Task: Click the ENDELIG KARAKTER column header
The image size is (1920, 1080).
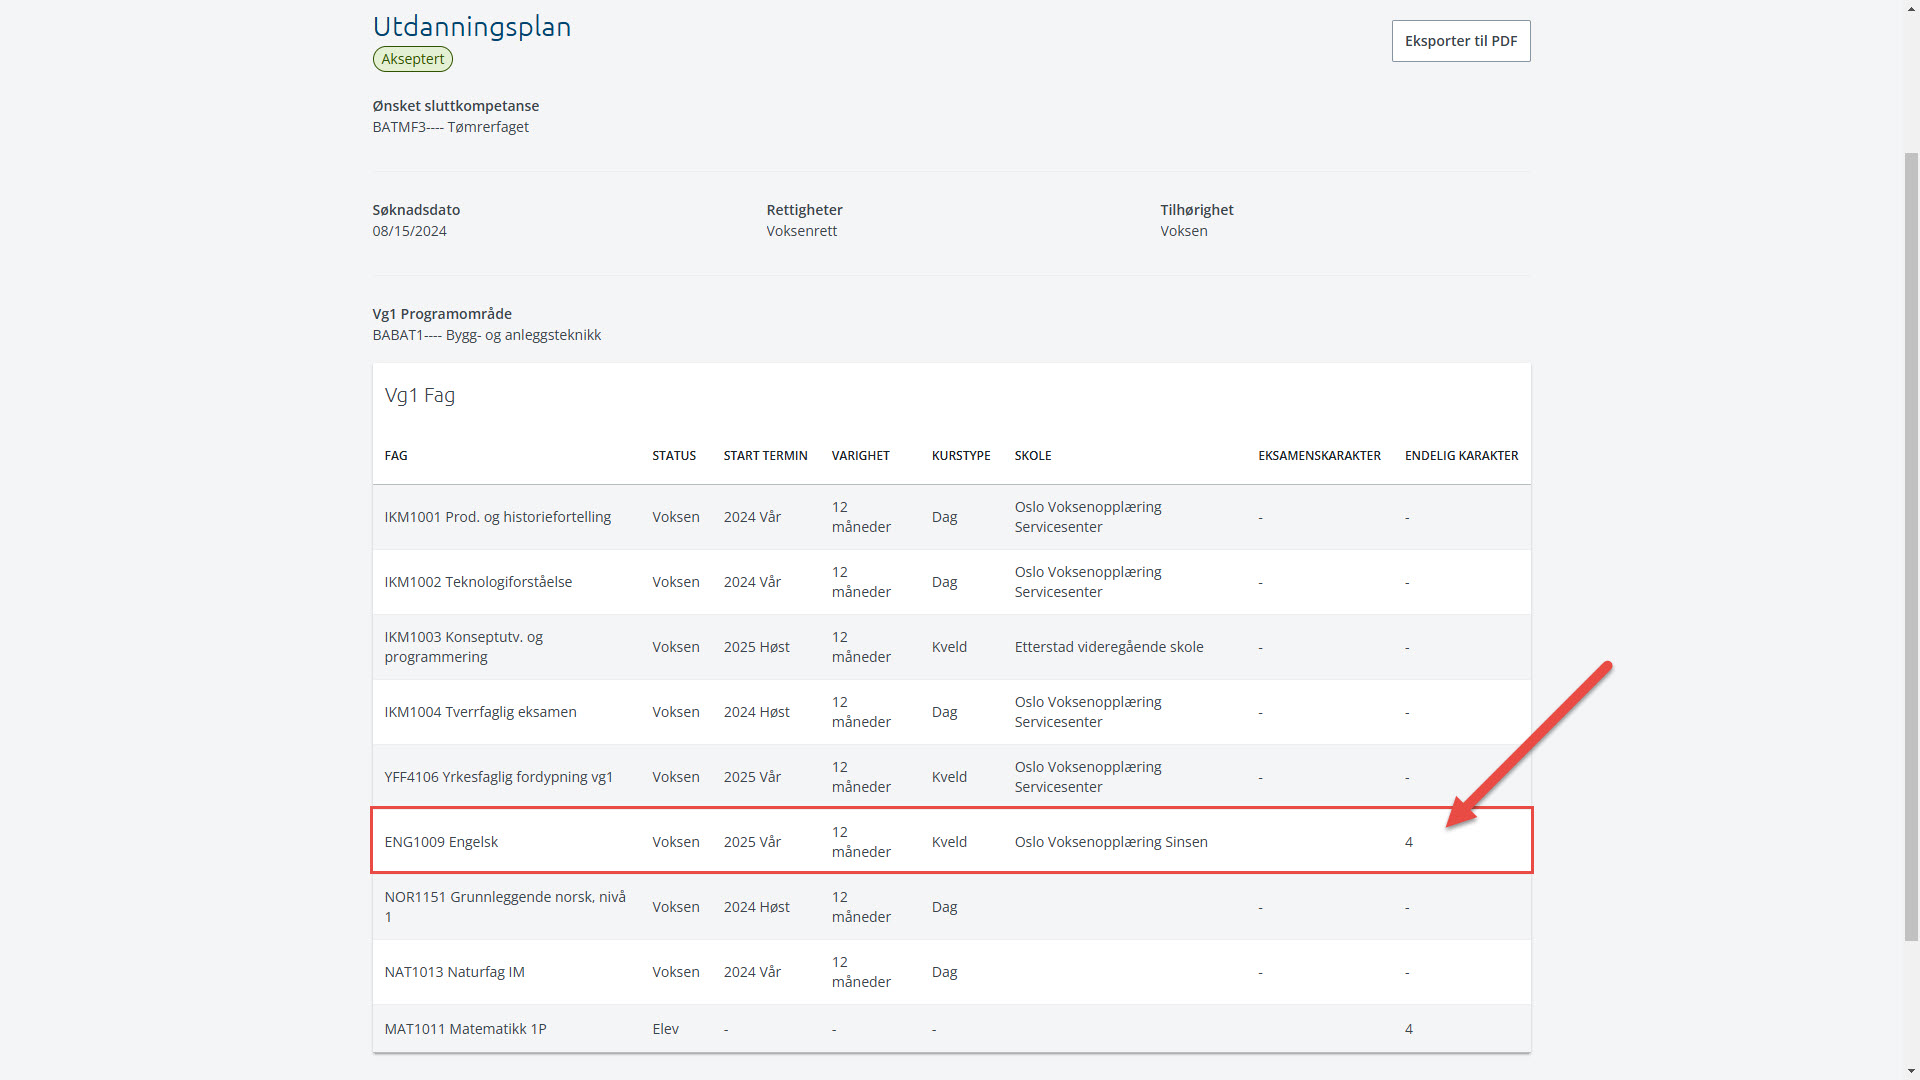Action: point(1461,456)
